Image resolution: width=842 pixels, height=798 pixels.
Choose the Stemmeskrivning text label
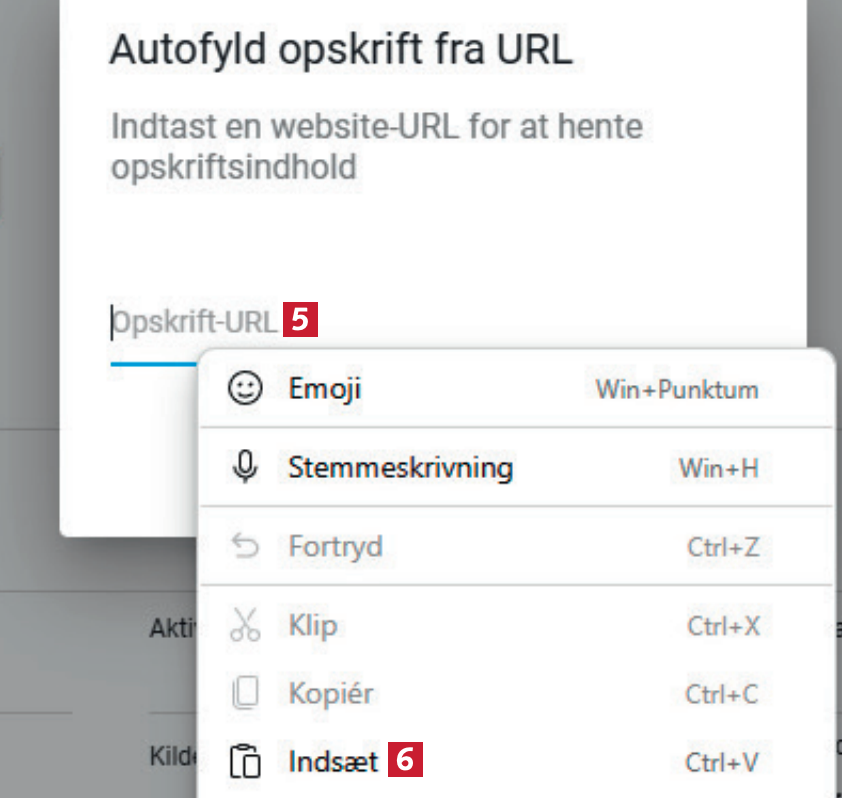tap(400, 467)
